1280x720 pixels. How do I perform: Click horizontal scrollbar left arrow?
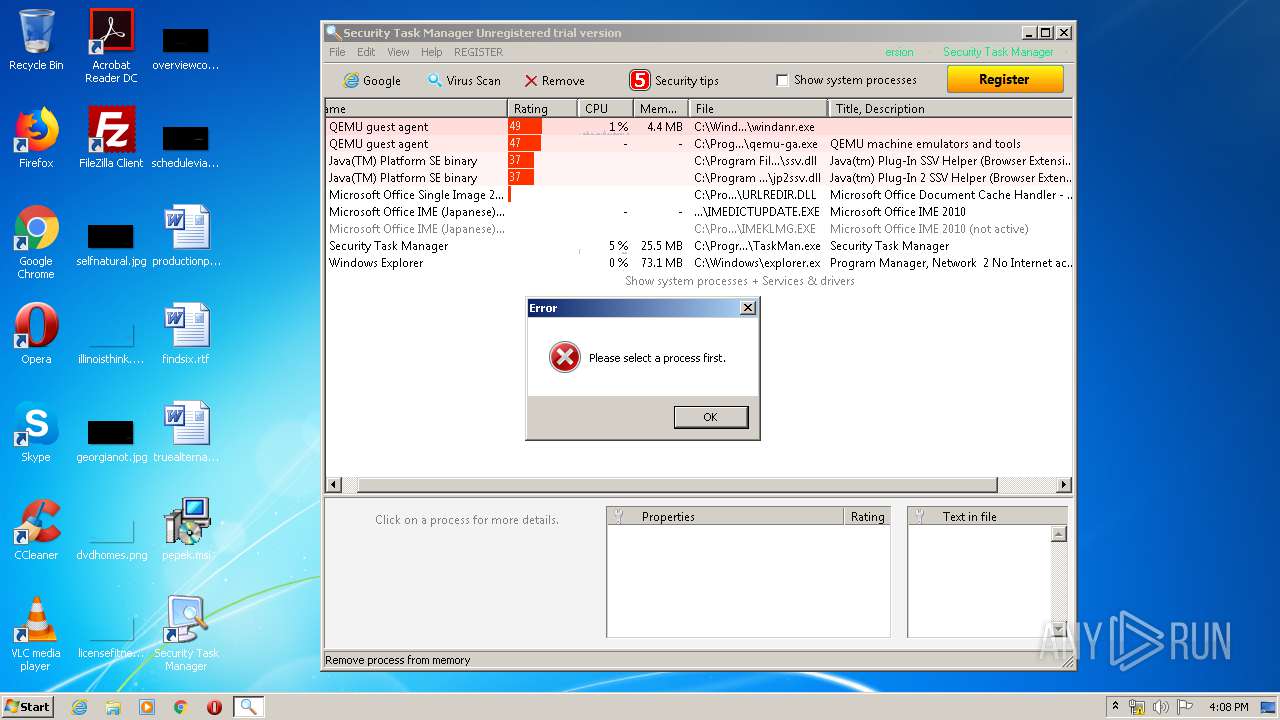pyautogui.click(x=334, y=485)
